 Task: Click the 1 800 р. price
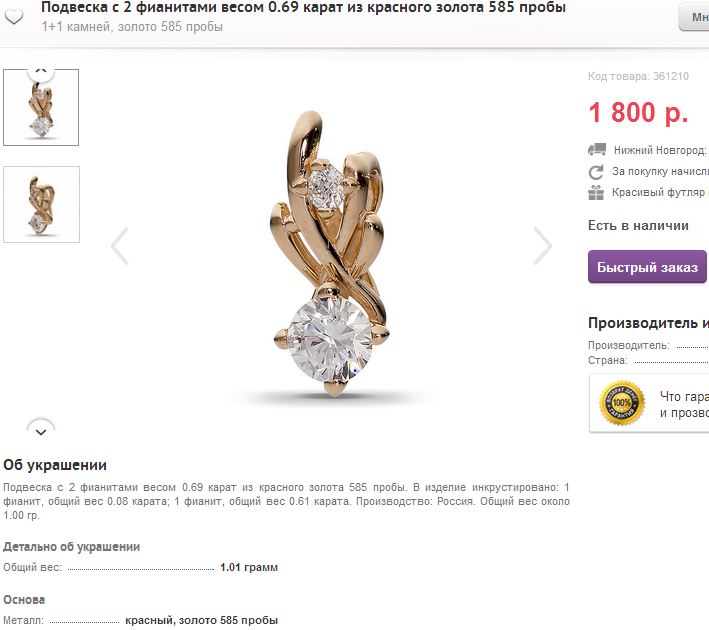click(x=638, y=112)
